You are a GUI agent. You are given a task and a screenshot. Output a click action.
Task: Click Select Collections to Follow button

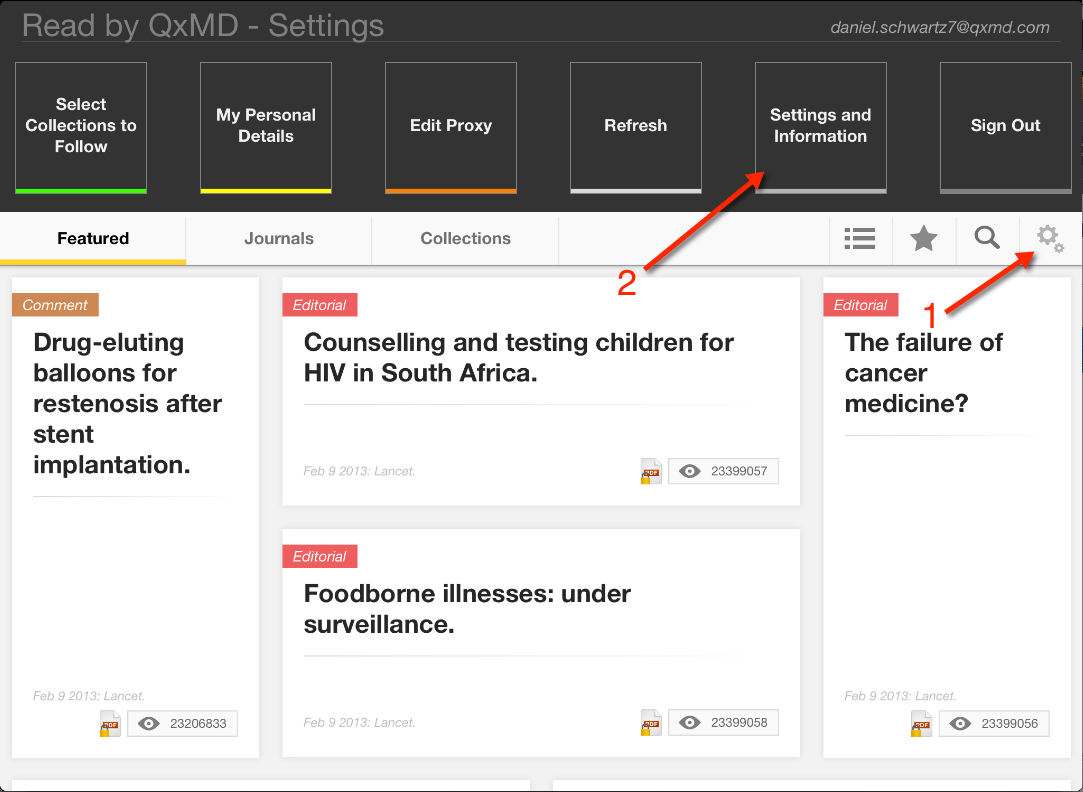[x=81, y=126]
